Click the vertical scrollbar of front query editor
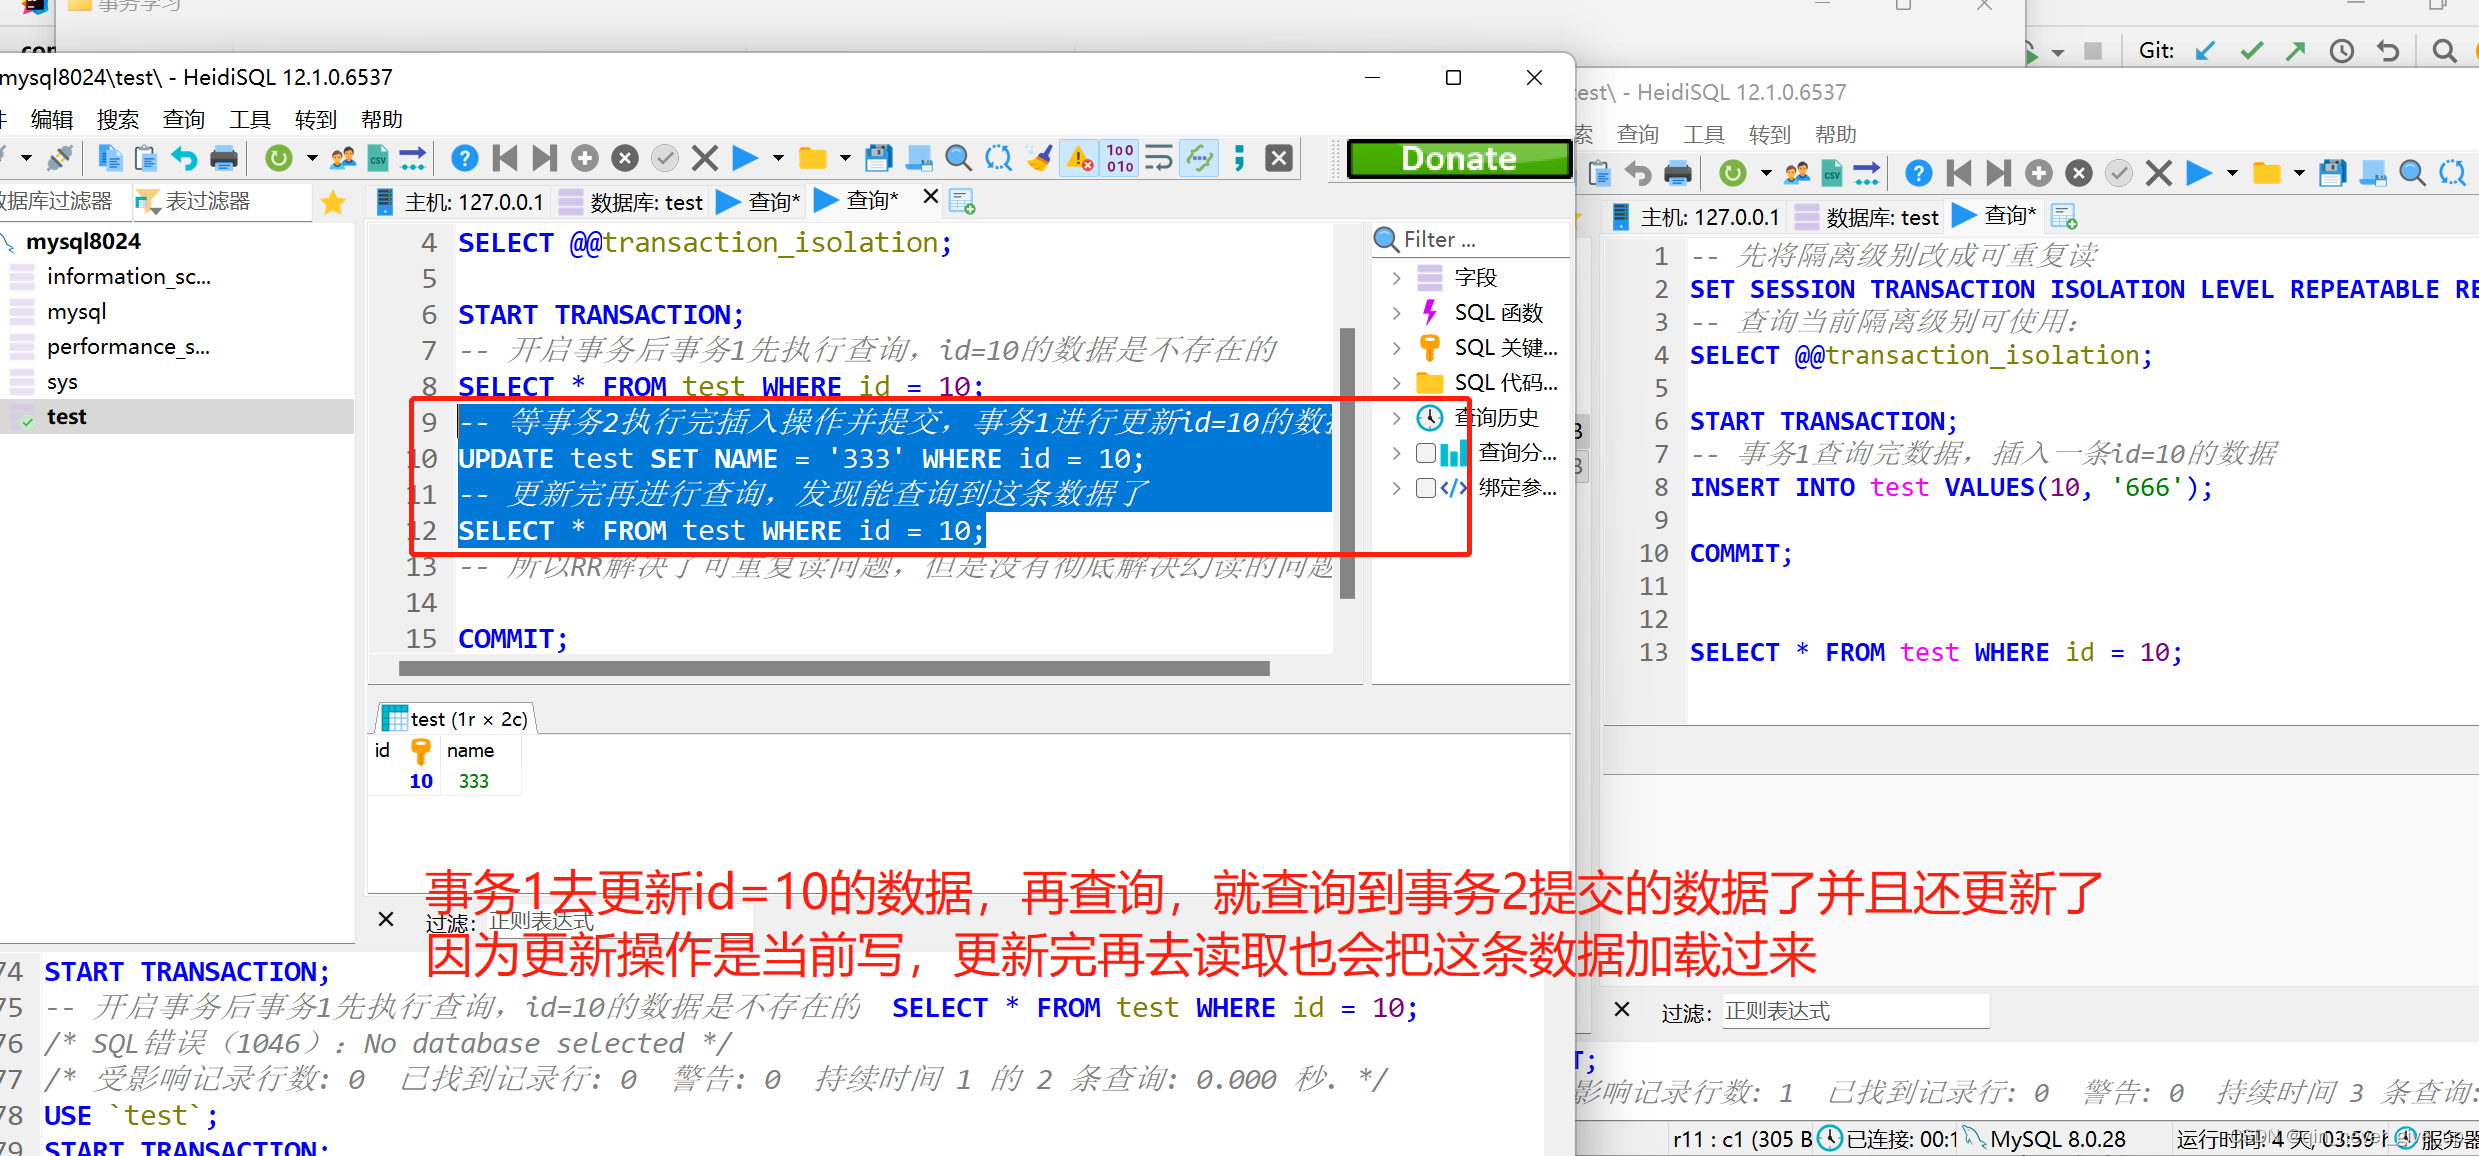The height and width of the screenshot is (1156, 2479). [1347, 462]
